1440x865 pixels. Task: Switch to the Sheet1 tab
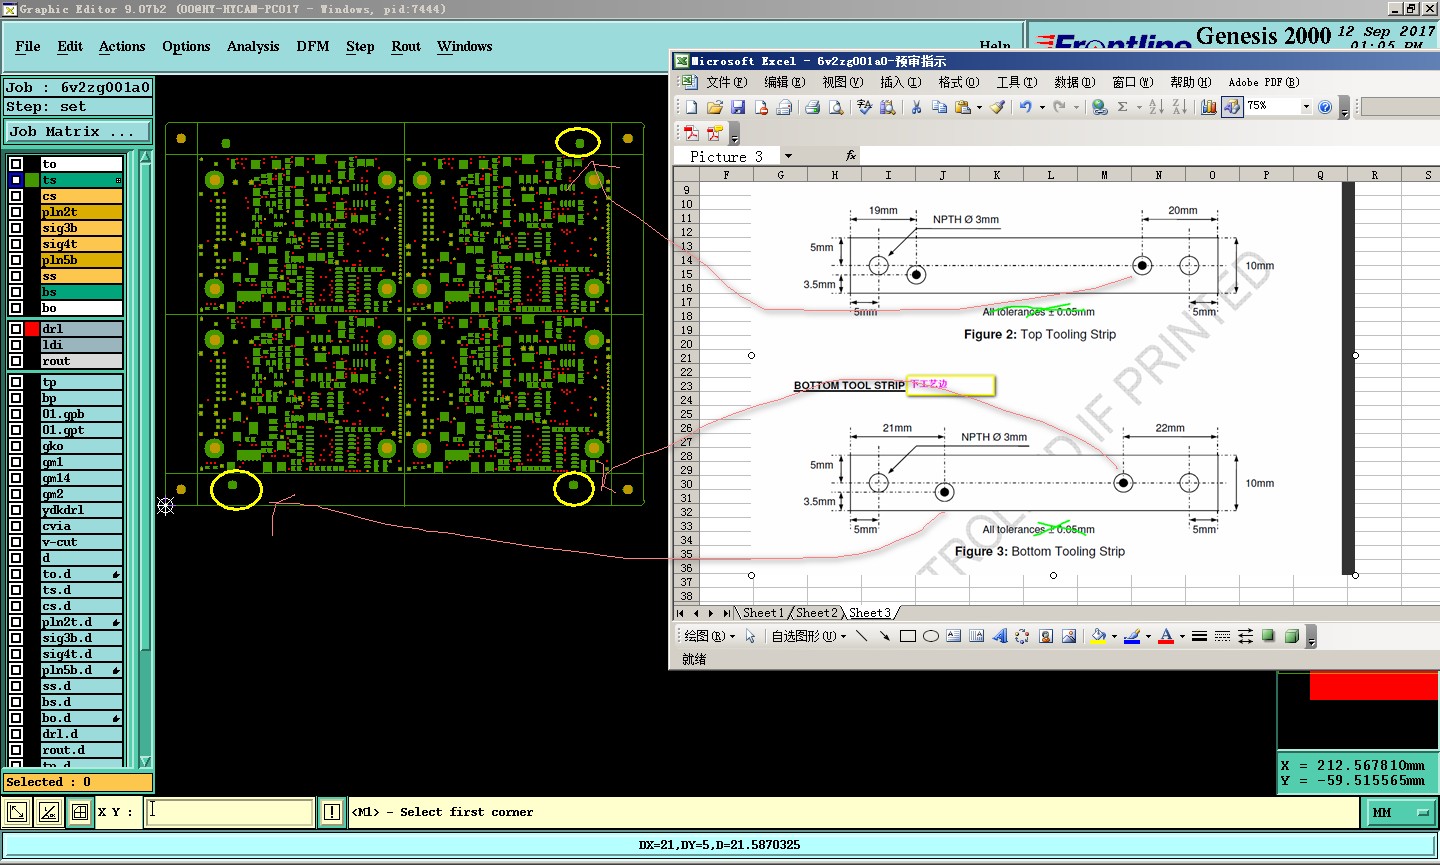click(763, 613)
